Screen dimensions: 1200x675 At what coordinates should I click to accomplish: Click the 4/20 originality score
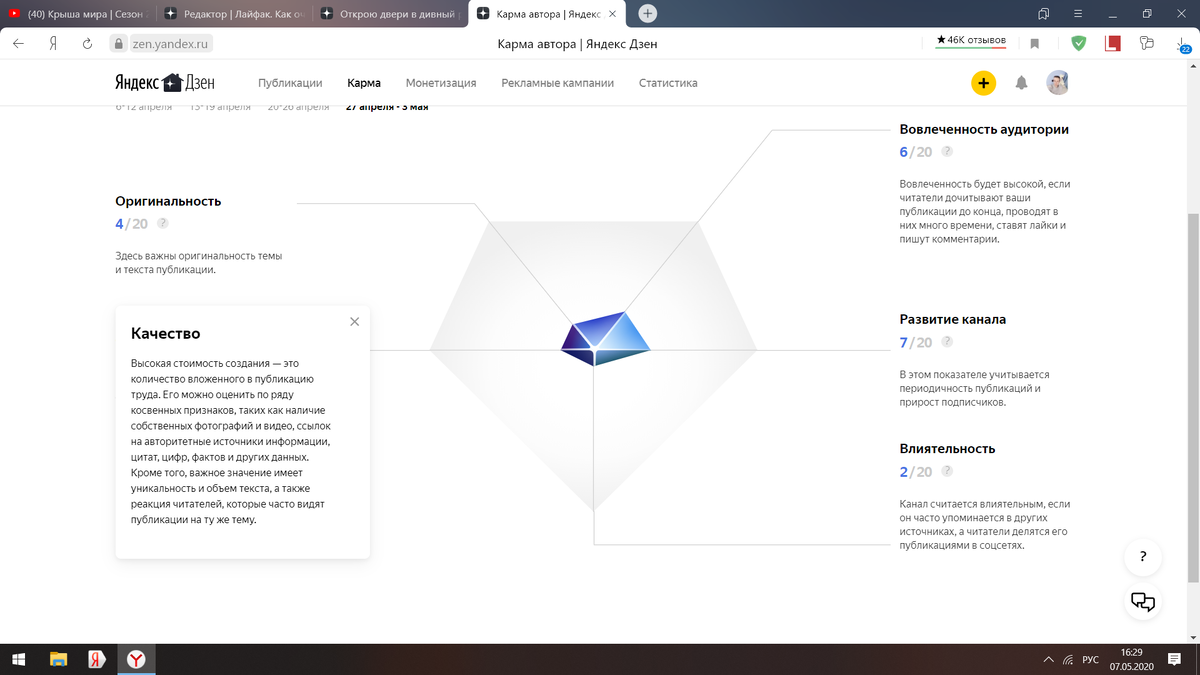tap(132, 224)
